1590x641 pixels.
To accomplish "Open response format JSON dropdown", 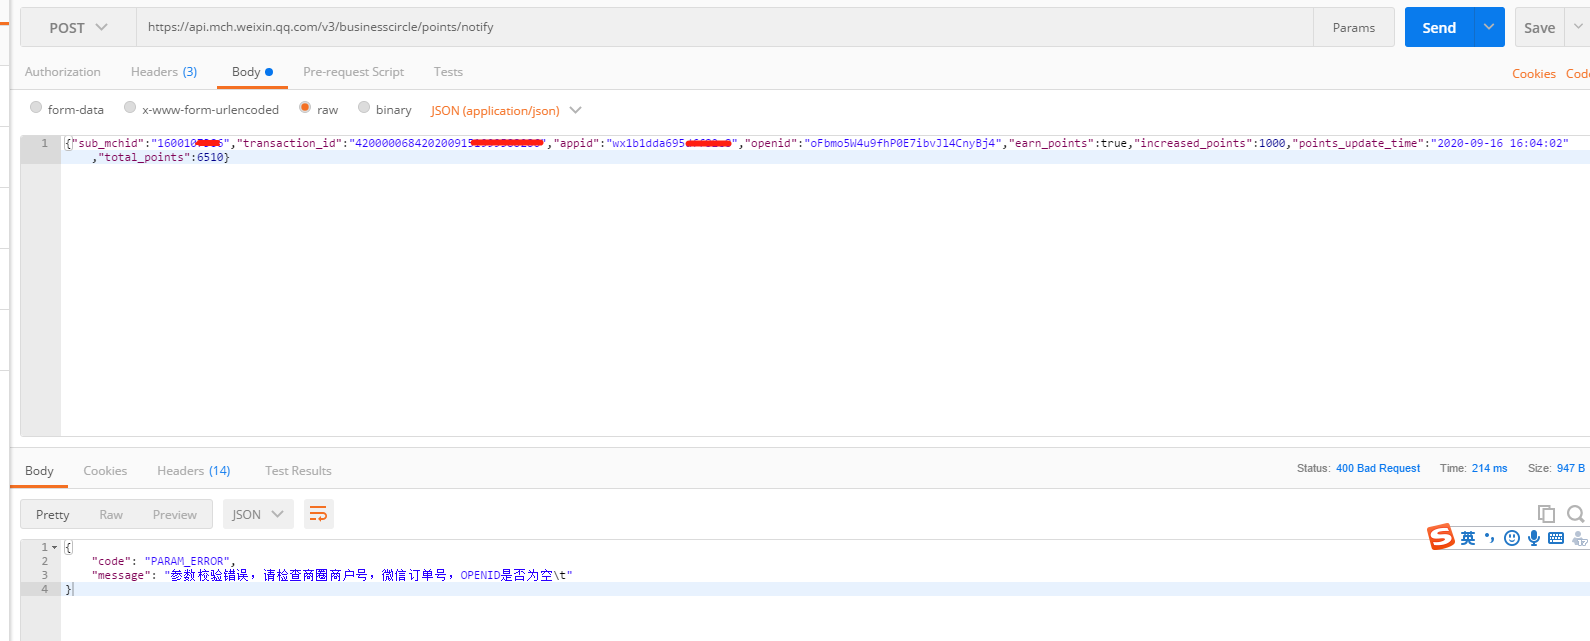I will coord(258,514).
